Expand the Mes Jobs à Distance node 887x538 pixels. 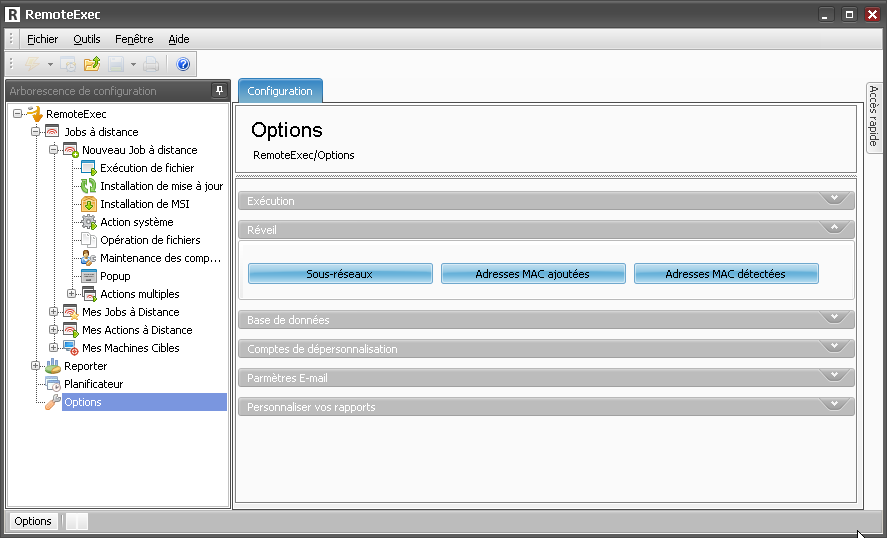click(x=54, y=312)
